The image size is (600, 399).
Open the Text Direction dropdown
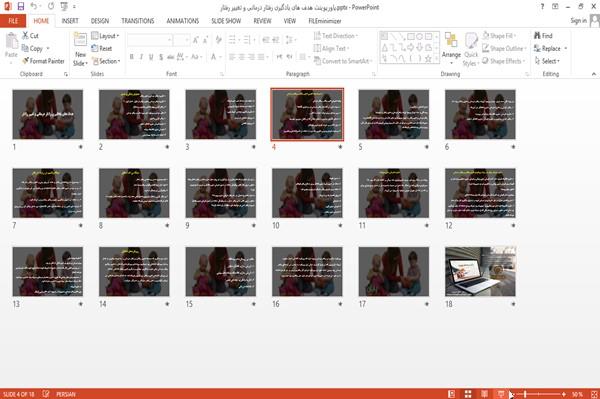[x=336, y=36]
